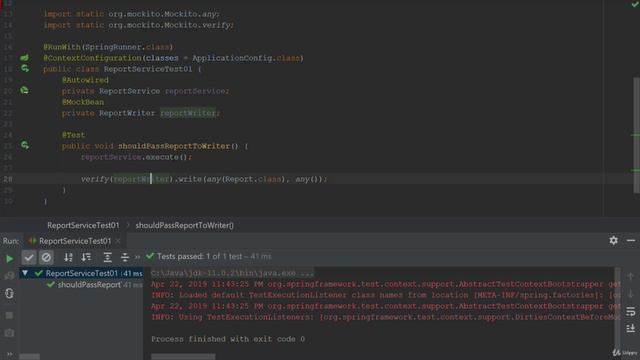Open Run panel settings gear
Image resolution: width=640 pixels, height=360 pixels.
613,240
